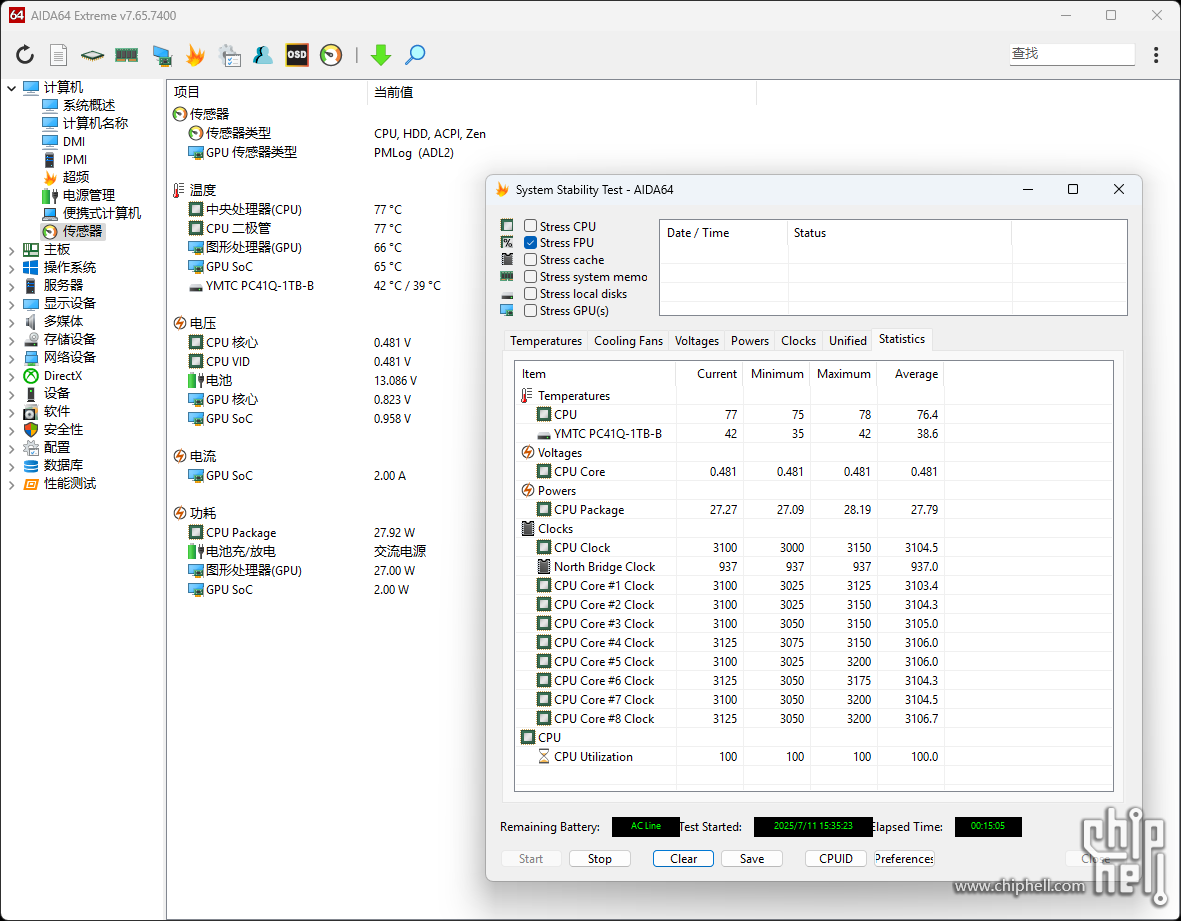Expand the 服务器 tree node

[11, 285]
